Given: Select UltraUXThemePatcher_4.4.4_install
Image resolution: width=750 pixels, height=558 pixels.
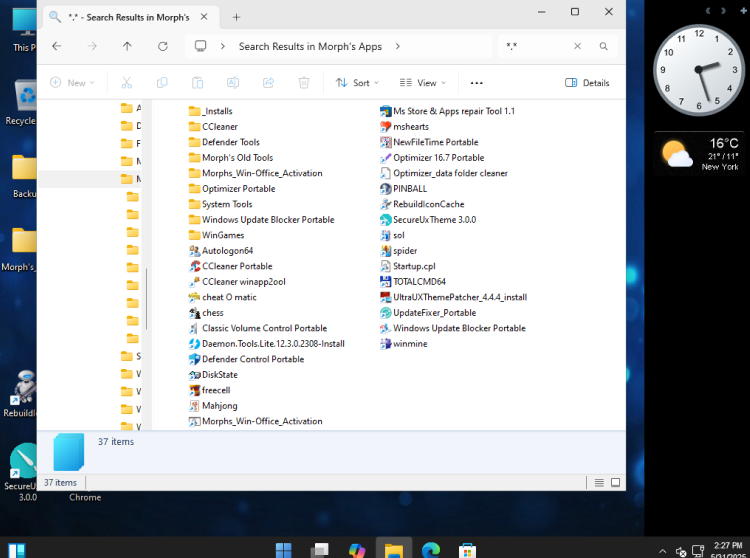Looking at the screenshot, I should (x=454, y=297).
